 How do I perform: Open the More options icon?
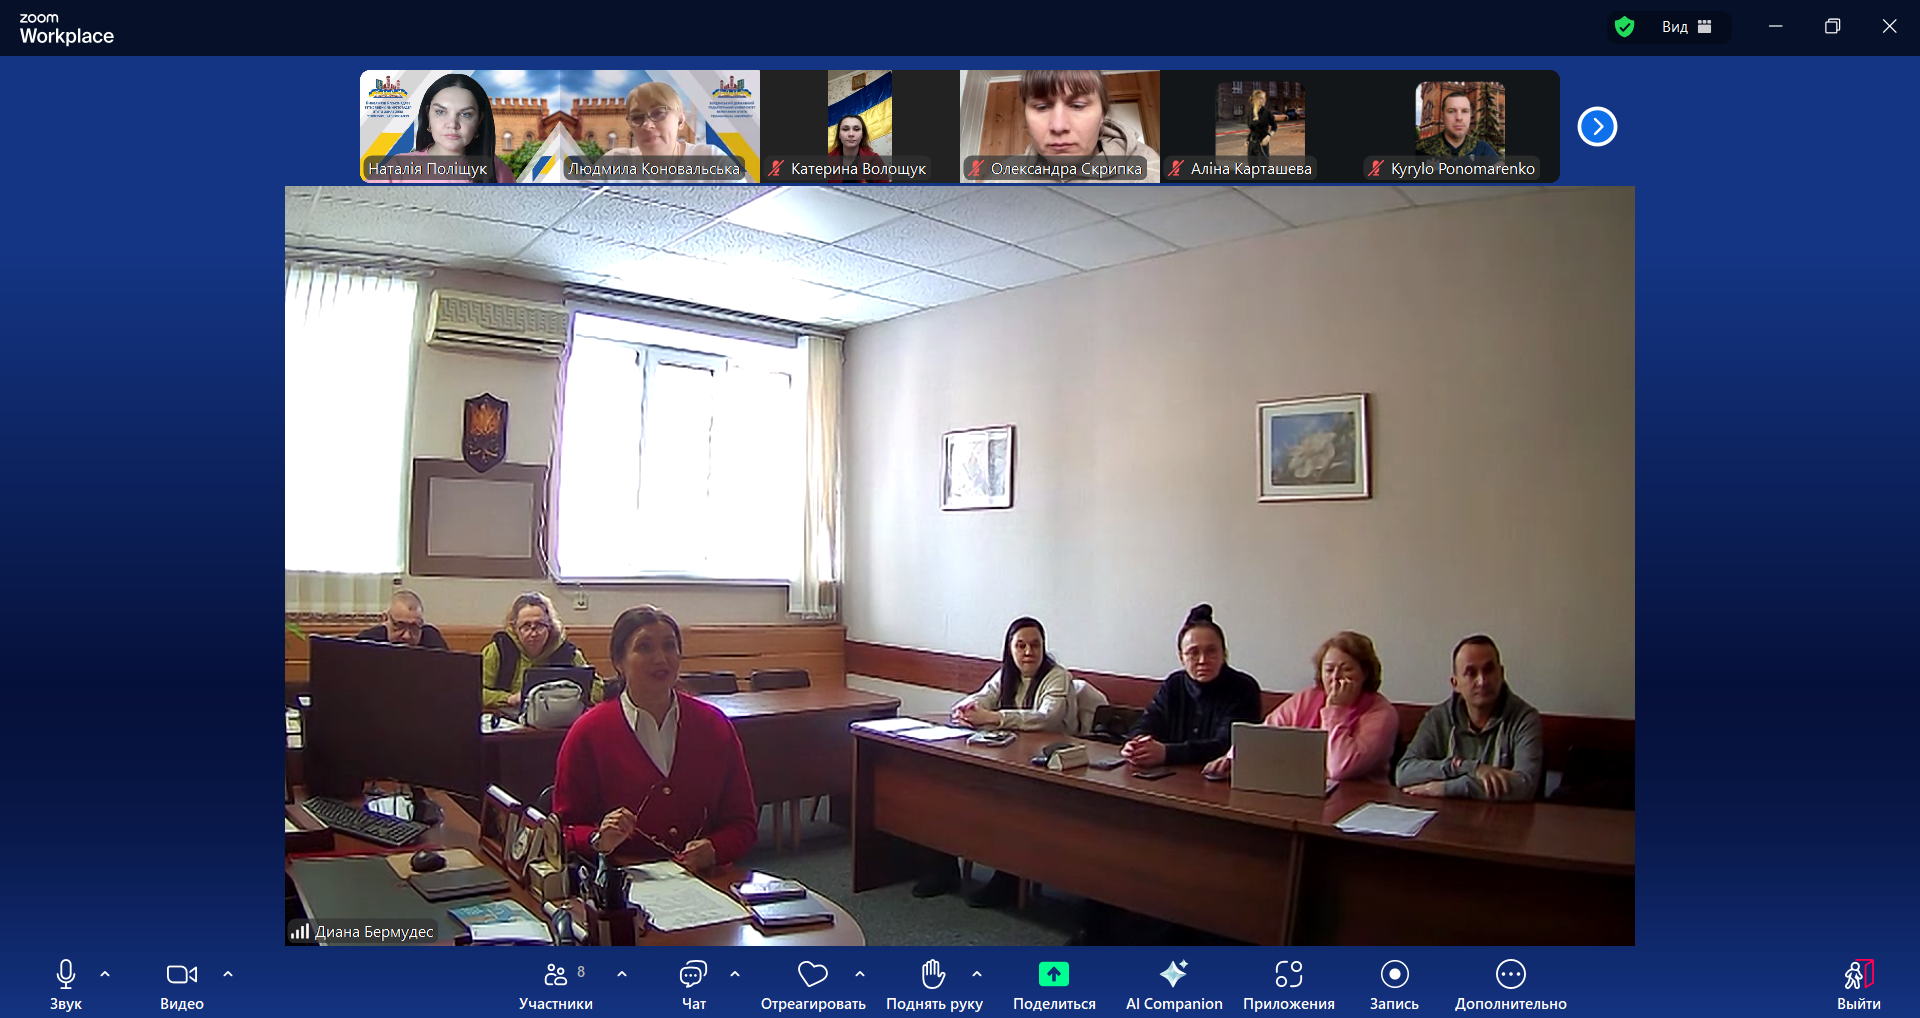(1510, 974)
